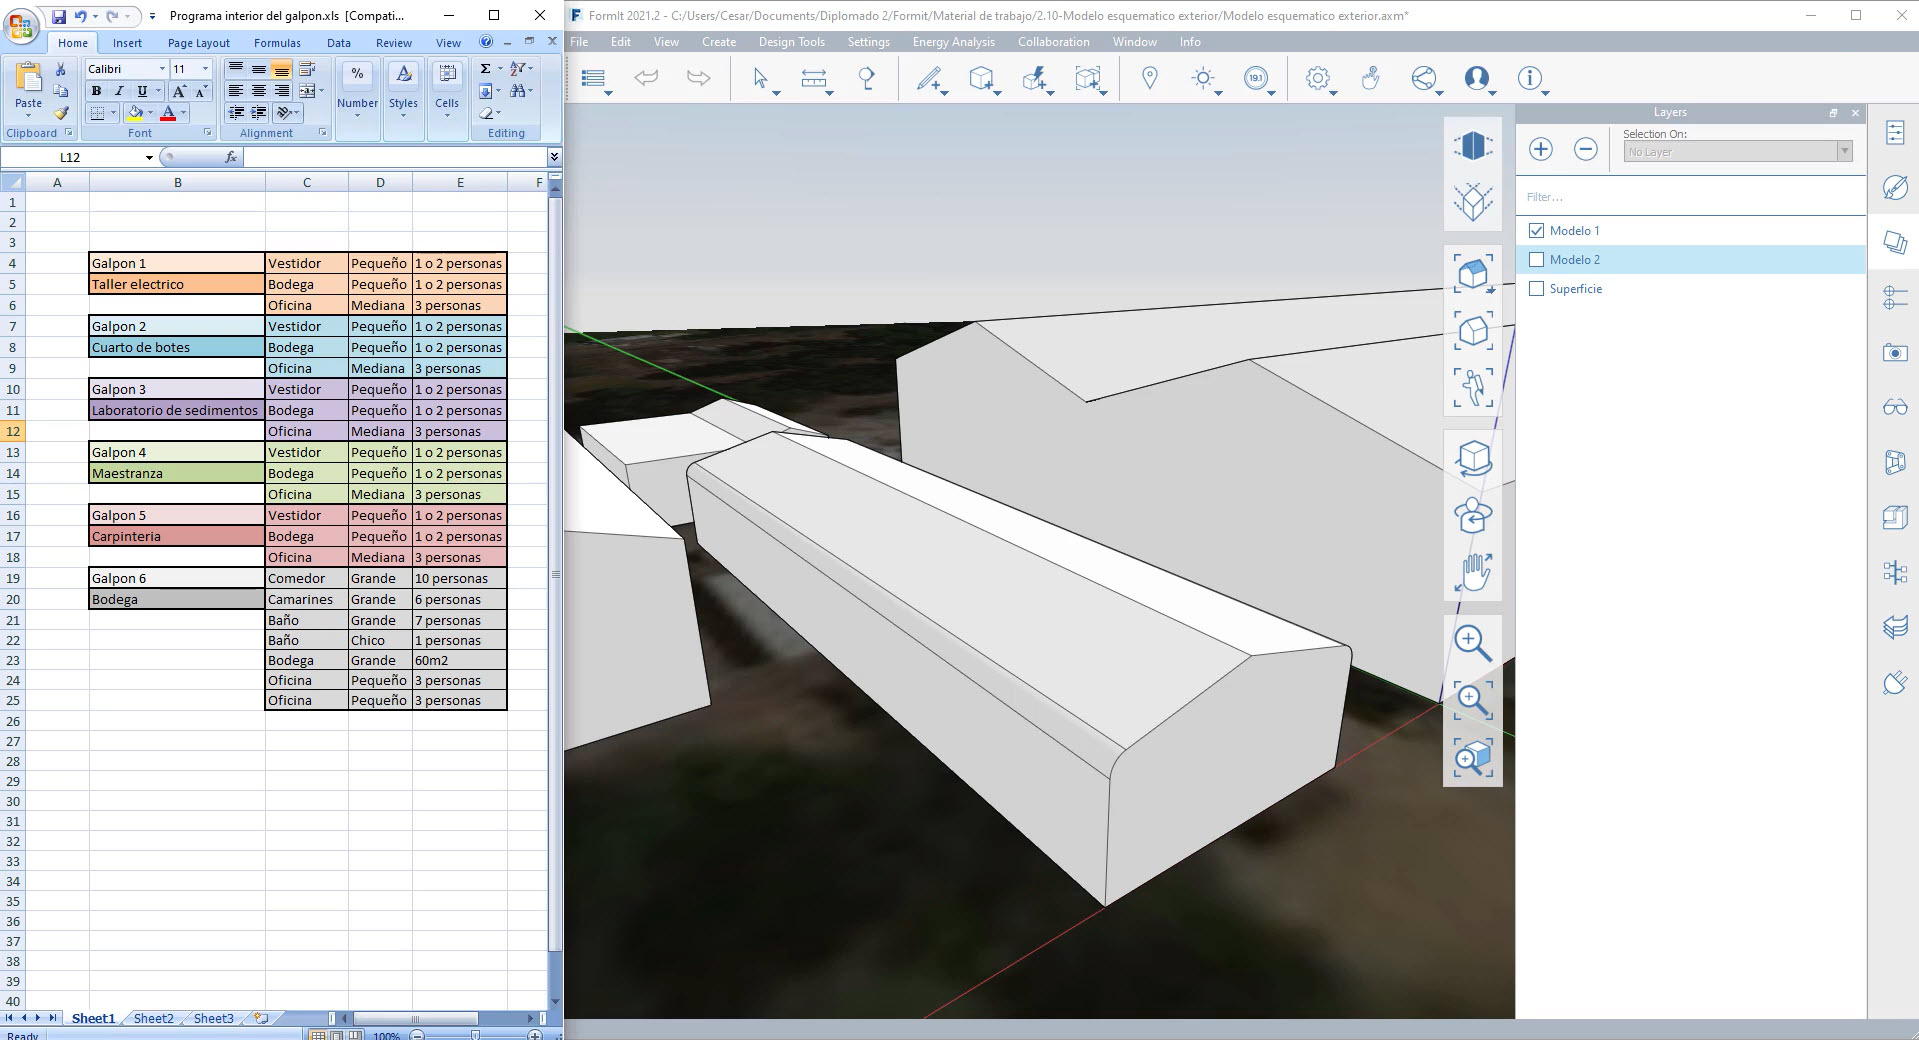Enable the Modelo 2 layer checkbox

click(1537, 260)
